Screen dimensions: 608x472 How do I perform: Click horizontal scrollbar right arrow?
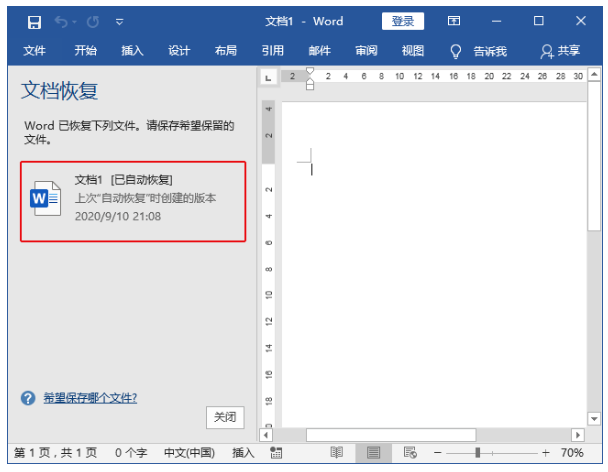[x=578, y=435]
